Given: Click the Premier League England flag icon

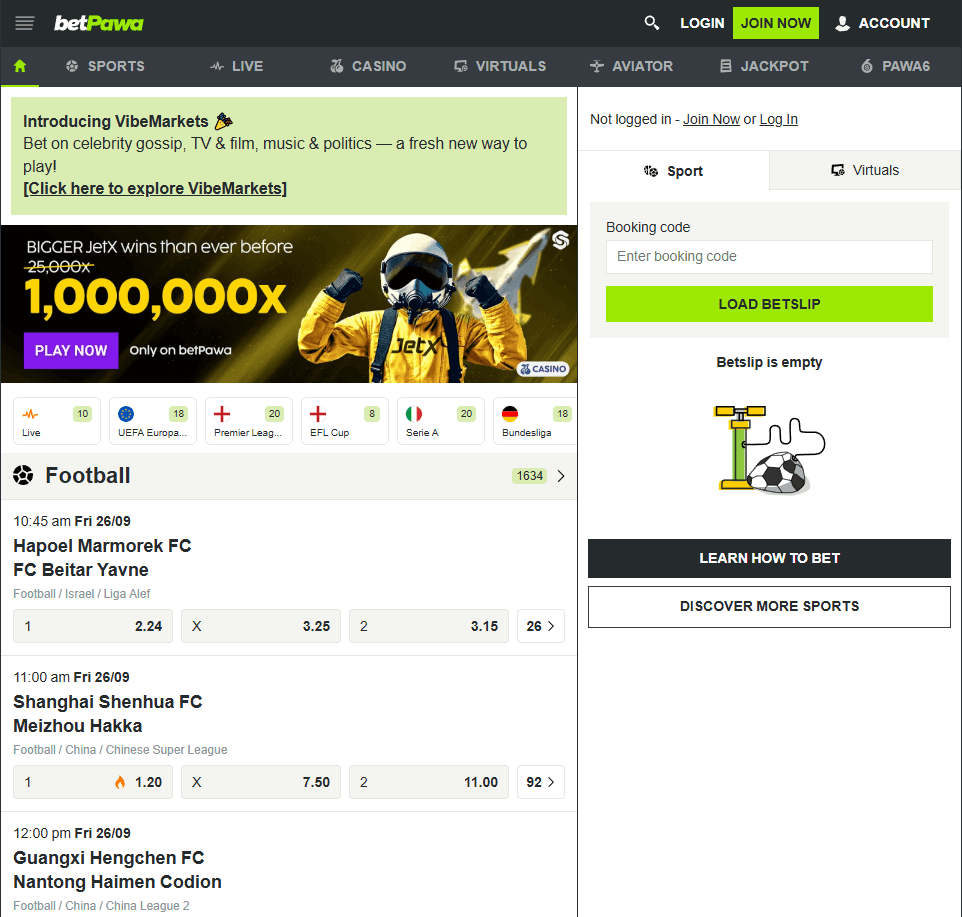Looking at the screenshot, I should pyautogui.click(x=222, y=414).
